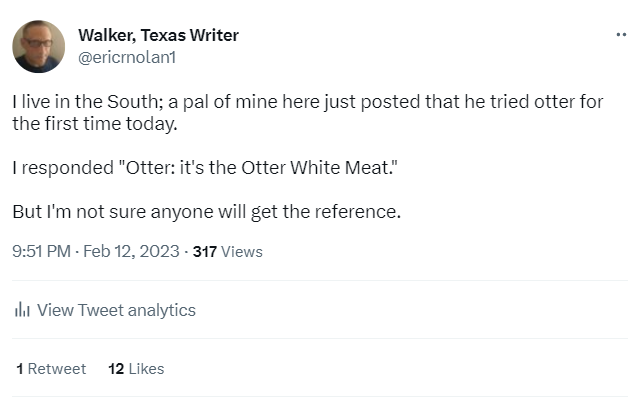This screenshot has height=401, width=628.
Task: Open the "View Tweet analytics" link
Action: 116,310
